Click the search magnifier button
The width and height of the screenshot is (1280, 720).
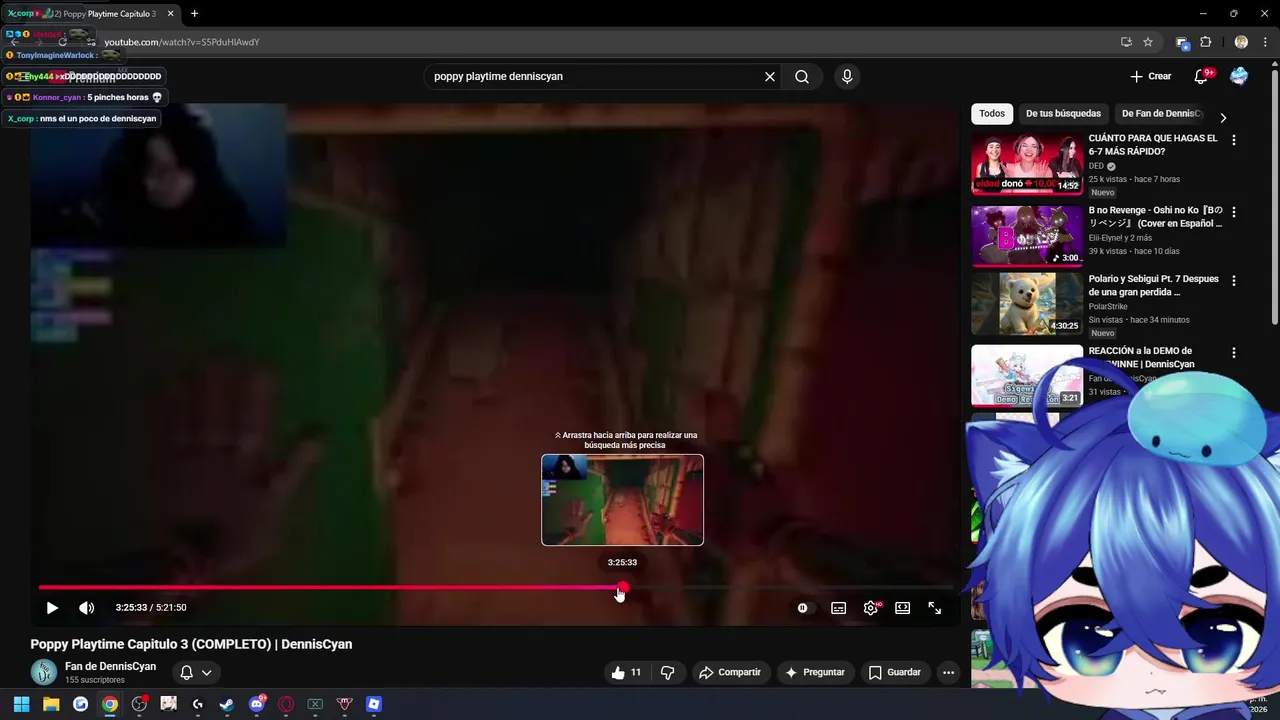[802, 76]
